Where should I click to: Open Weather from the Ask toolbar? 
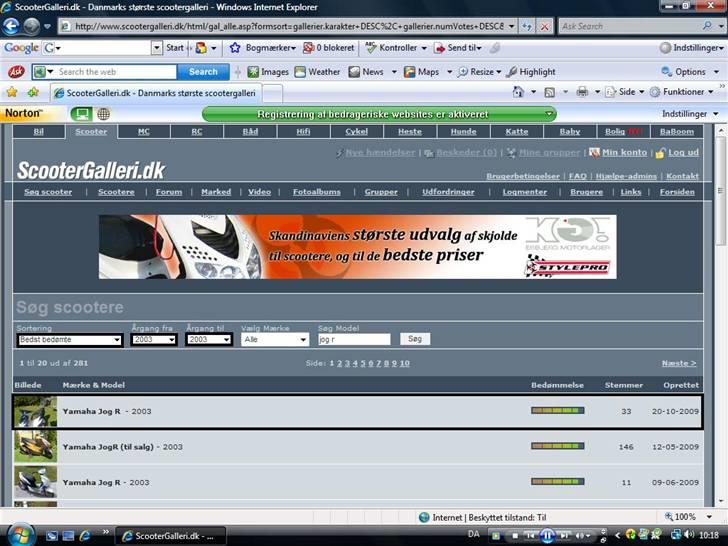tap(317, 72)
